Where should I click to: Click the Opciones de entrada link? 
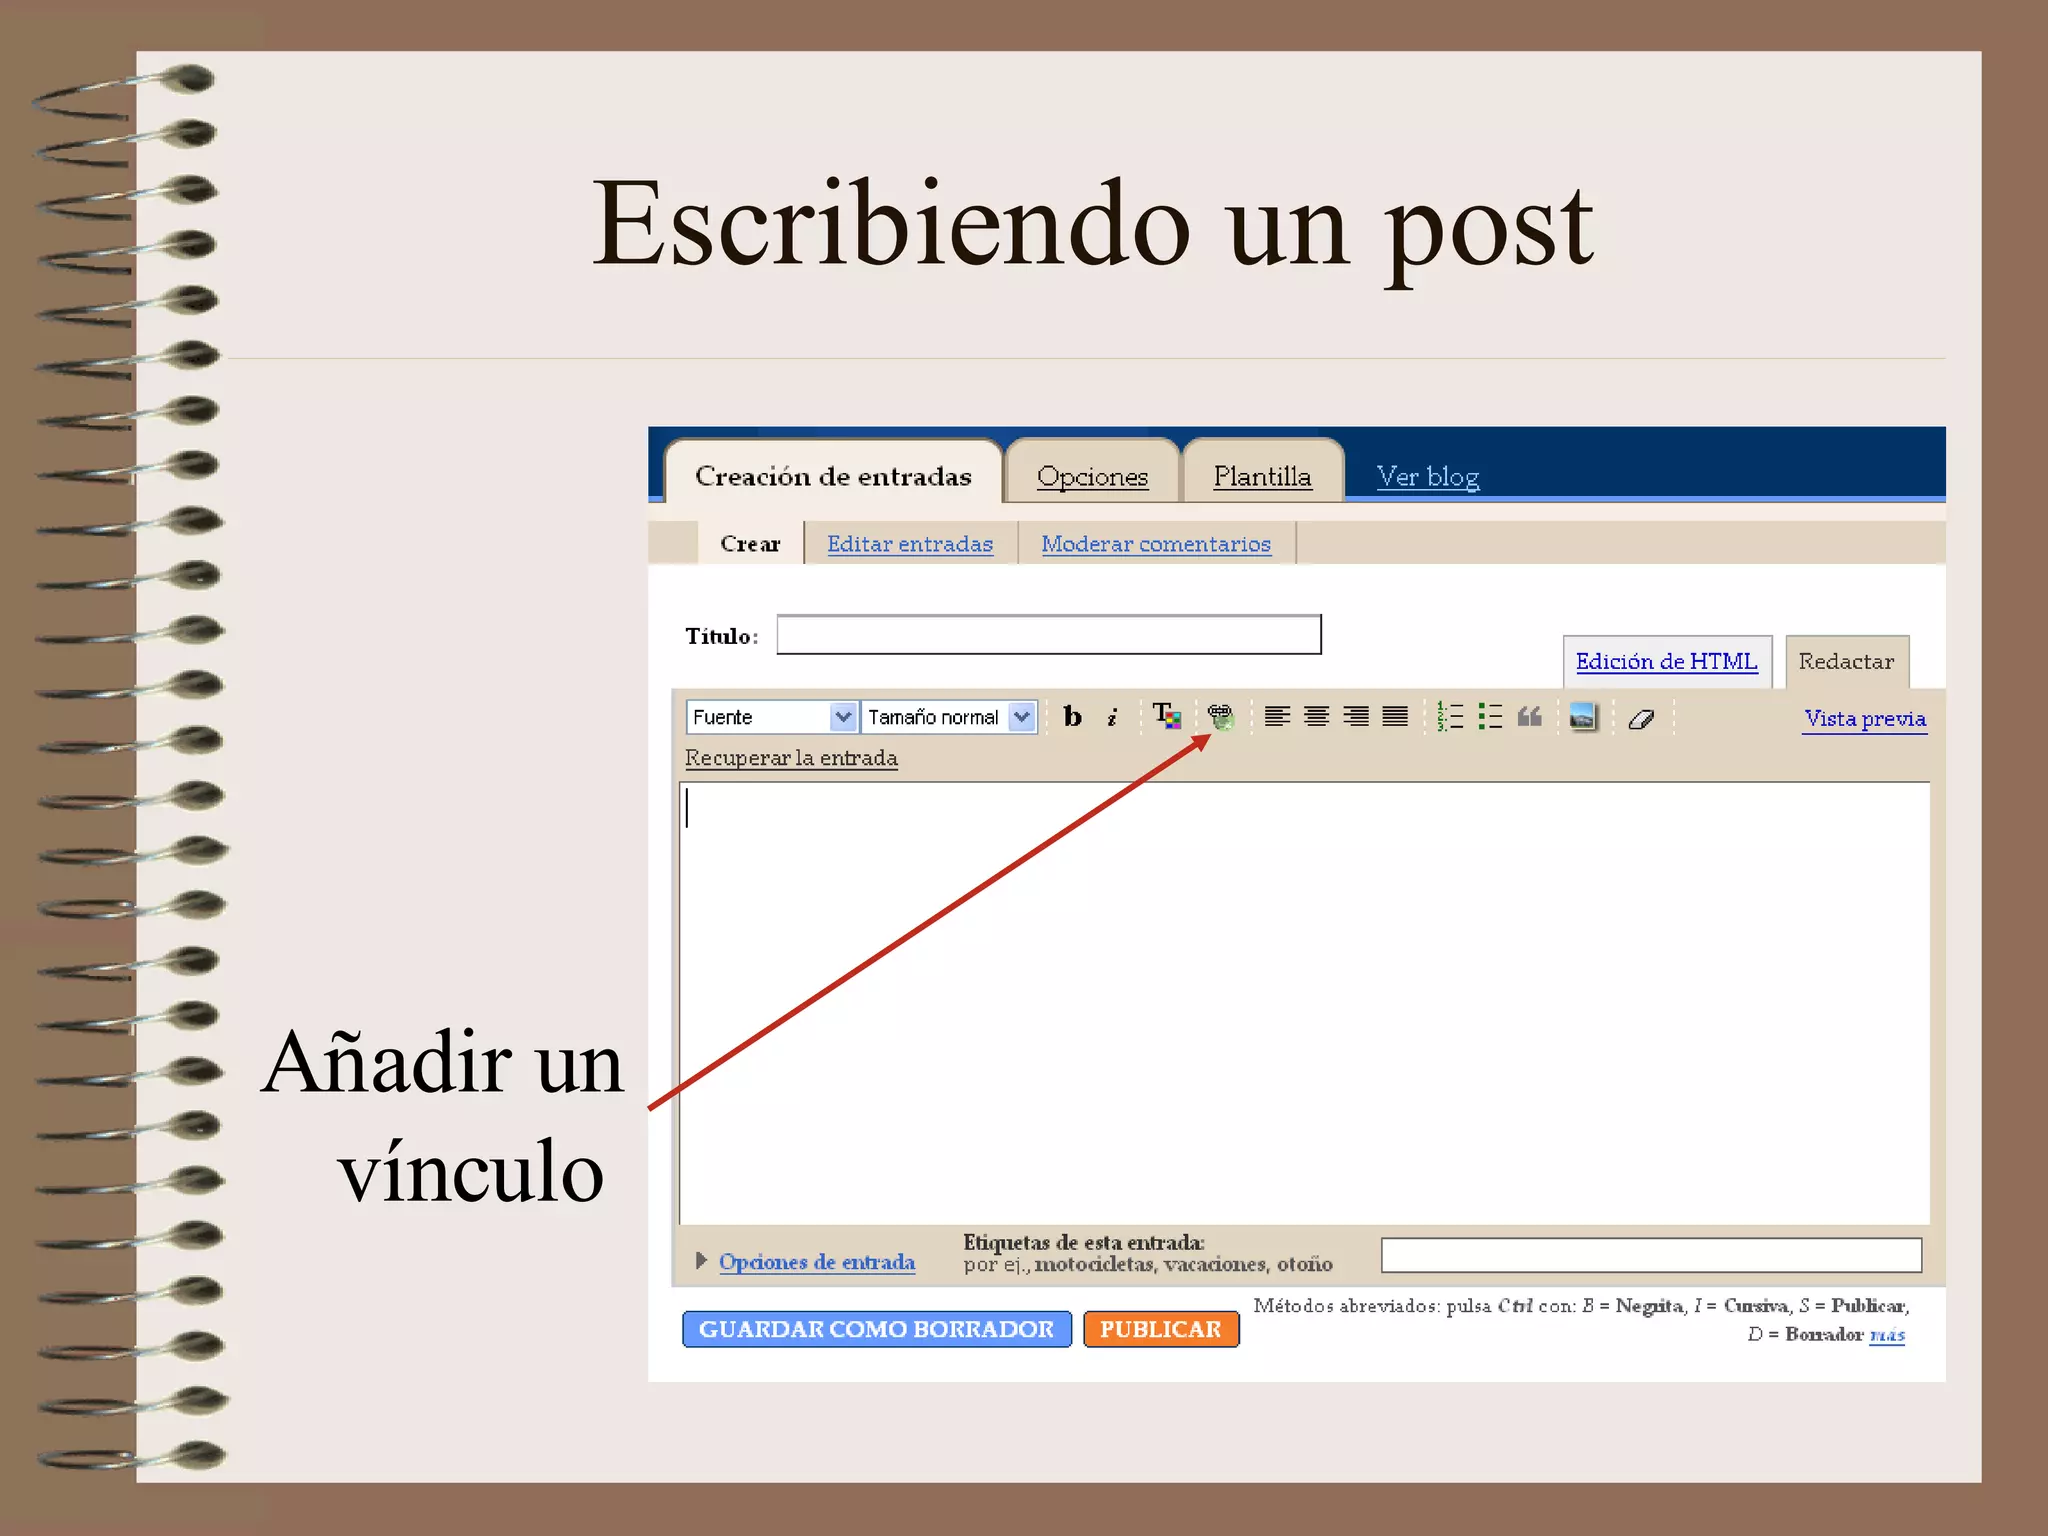[817, 1262]
